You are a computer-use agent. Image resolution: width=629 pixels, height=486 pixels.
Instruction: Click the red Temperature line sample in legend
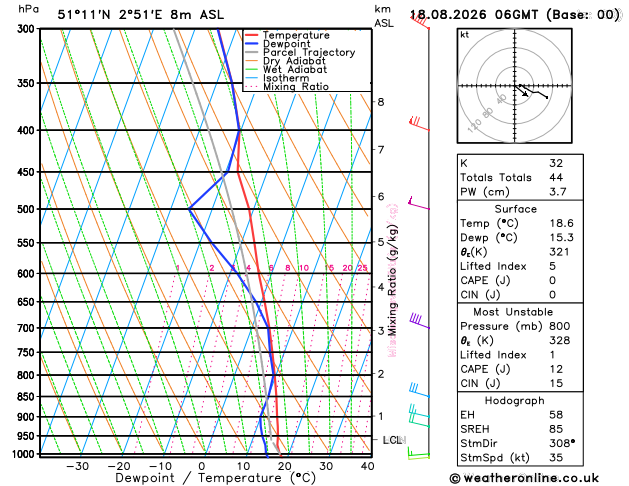point(251,35)
